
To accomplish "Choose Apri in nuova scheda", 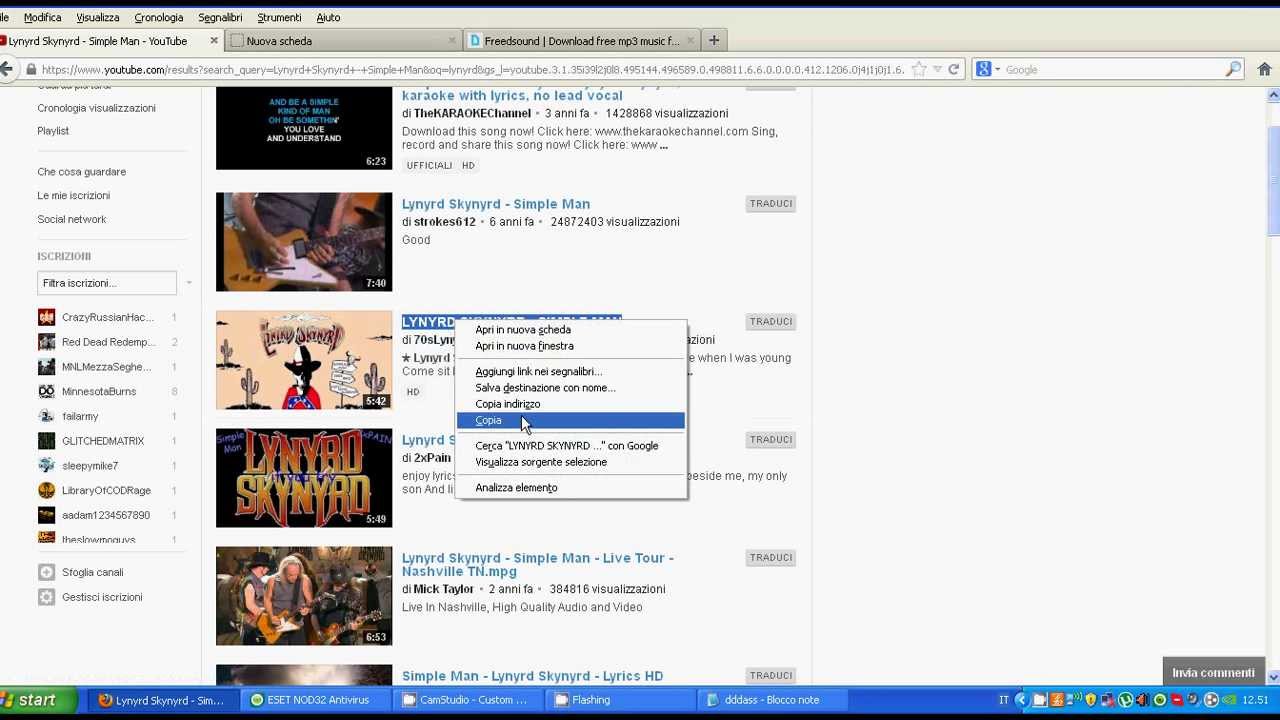I will [x=570, y=330].
